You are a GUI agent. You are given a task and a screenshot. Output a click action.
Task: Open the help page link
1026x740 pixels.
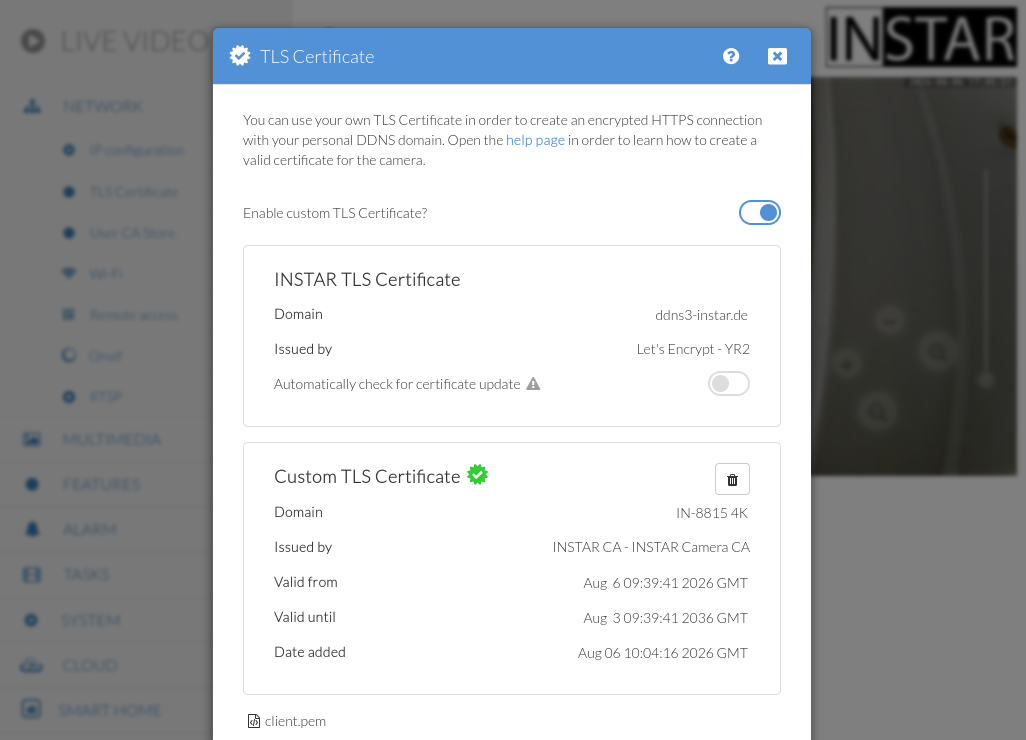pos(535,140)
